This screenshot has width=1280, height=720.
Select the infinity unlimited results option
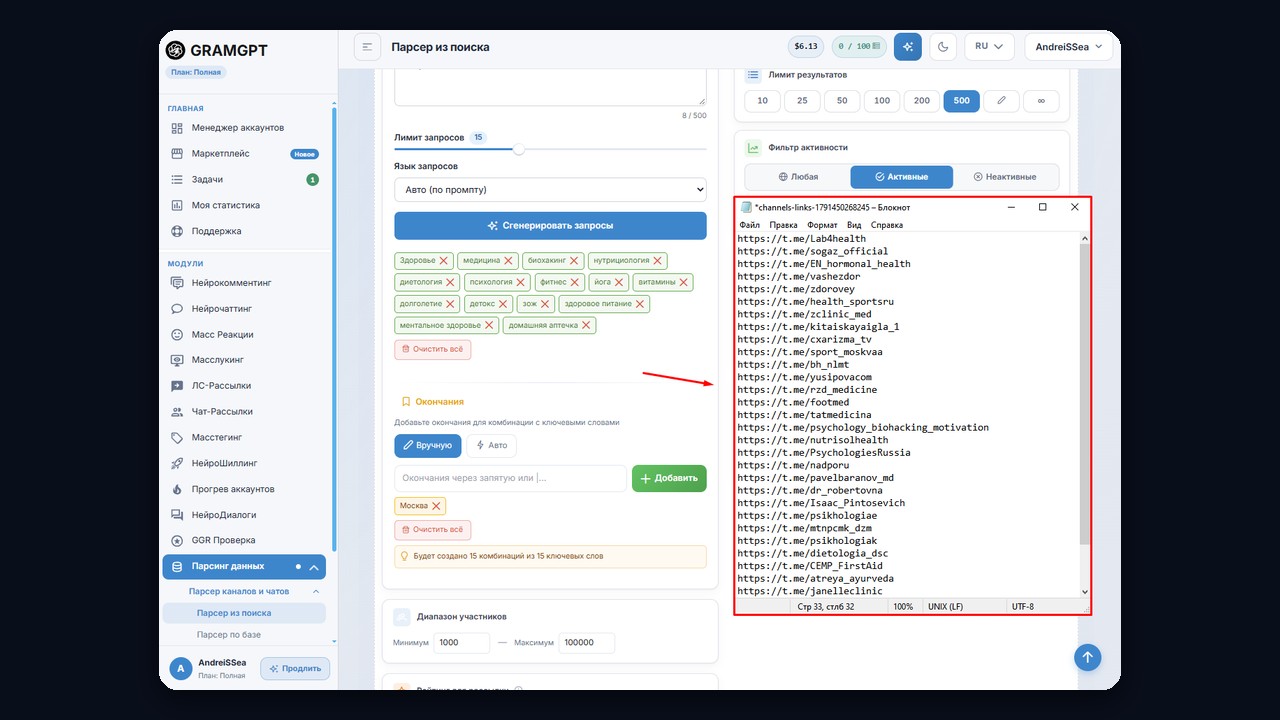point(1041,100)
